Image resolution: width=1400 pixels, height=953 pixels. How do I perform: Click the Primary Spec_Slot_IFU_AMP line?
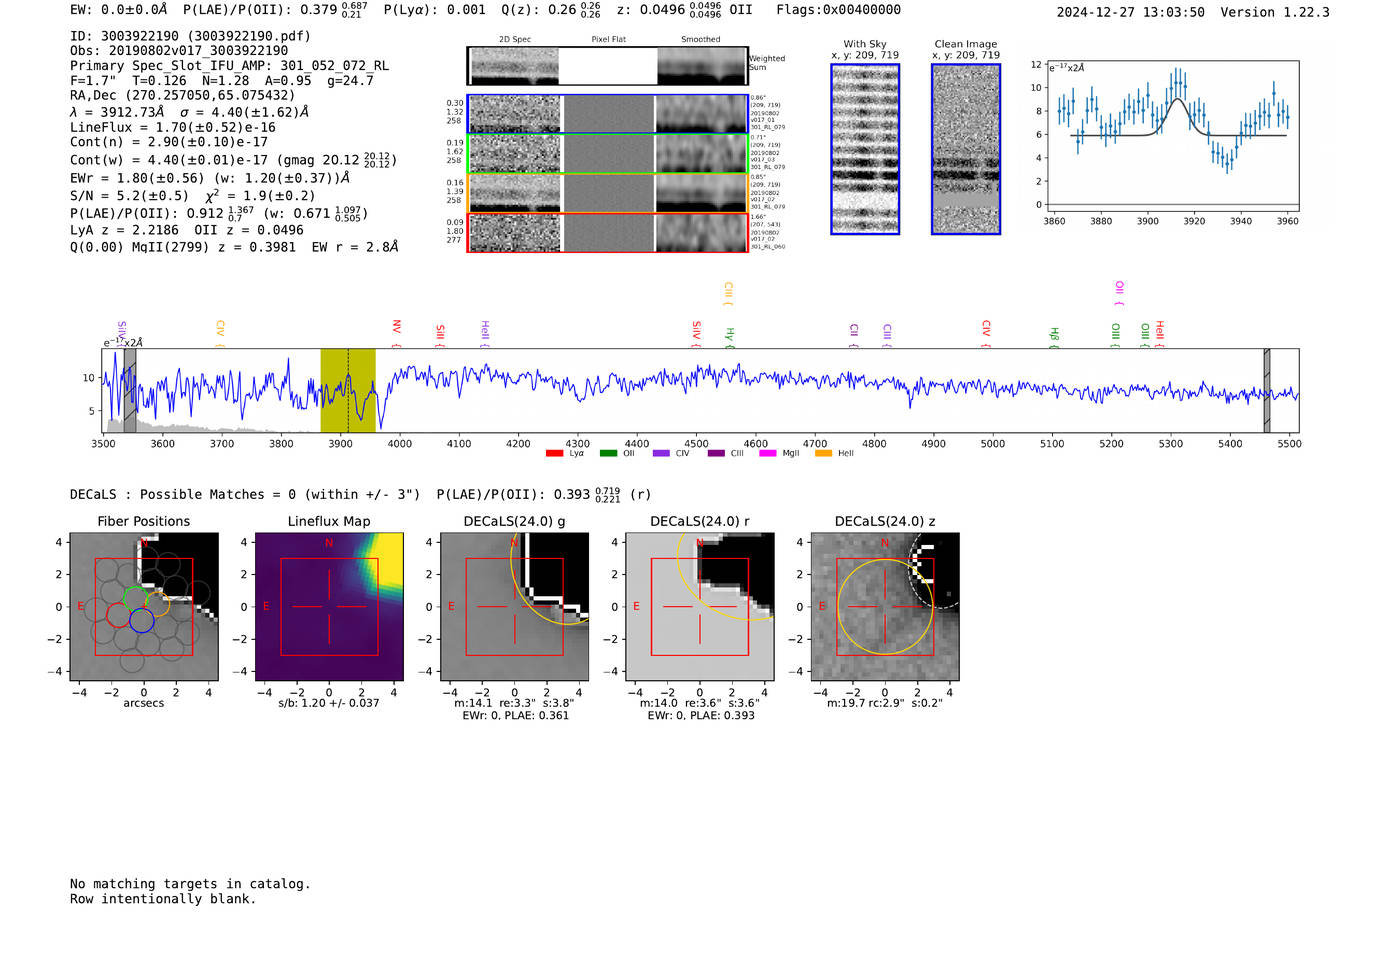229,66
